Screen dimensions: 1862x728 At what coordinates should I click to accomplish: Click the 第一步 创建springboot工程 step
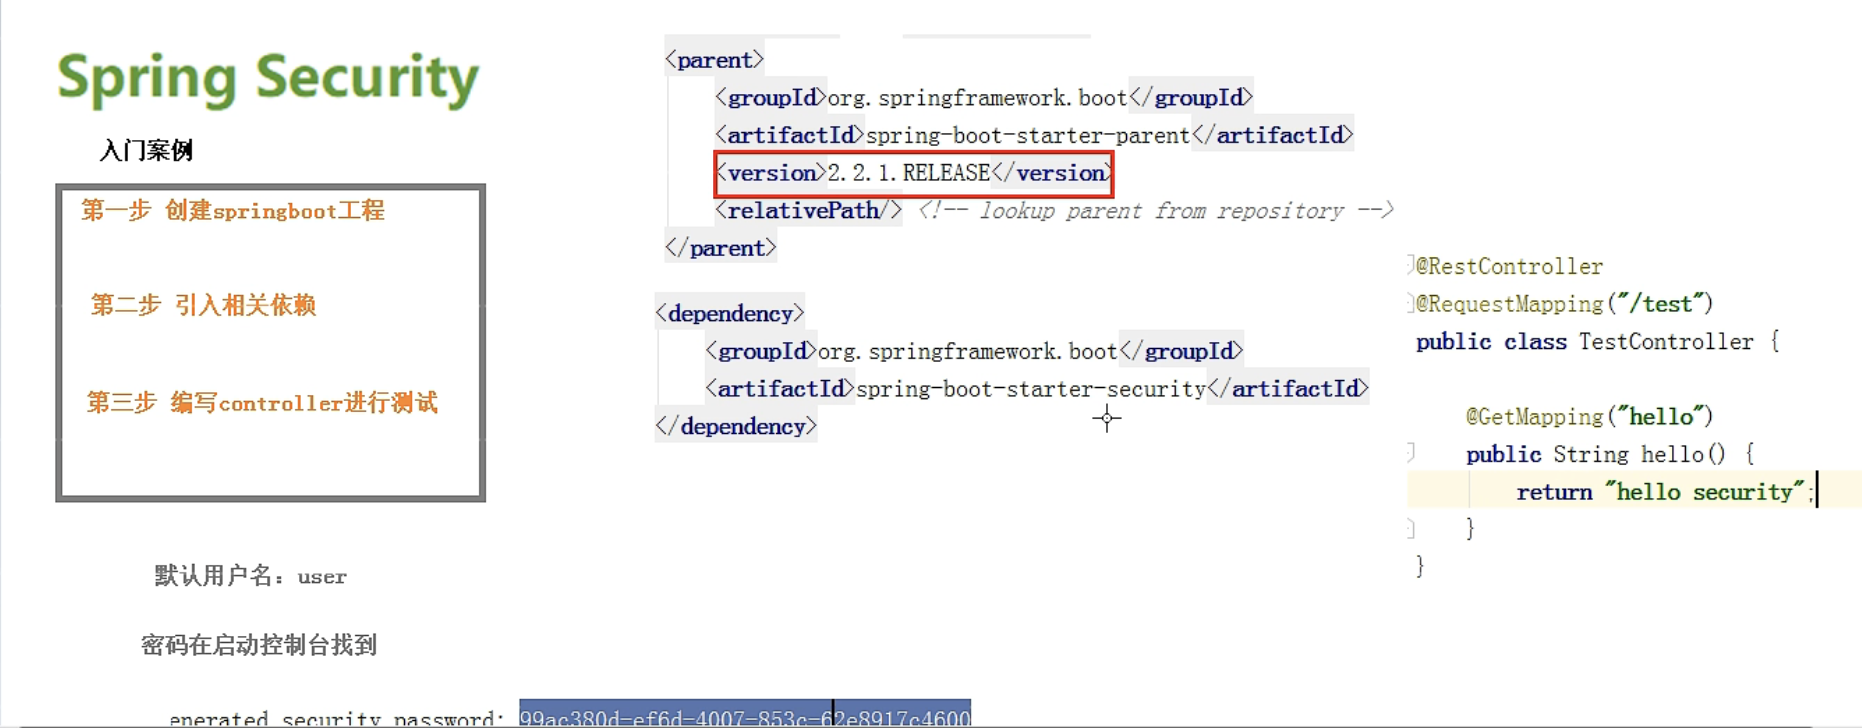pos(232,211)
